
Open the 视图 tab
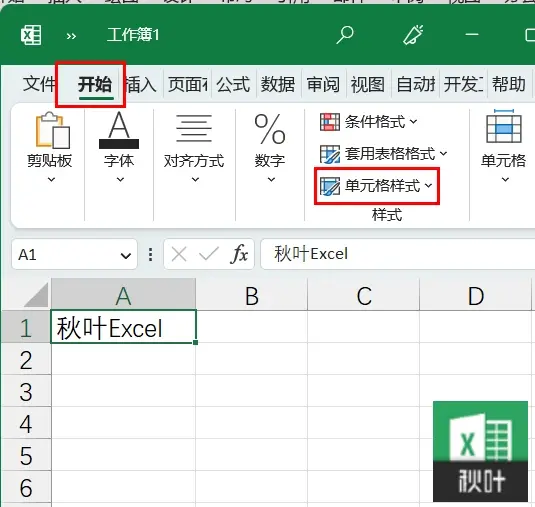pos(368,84)
